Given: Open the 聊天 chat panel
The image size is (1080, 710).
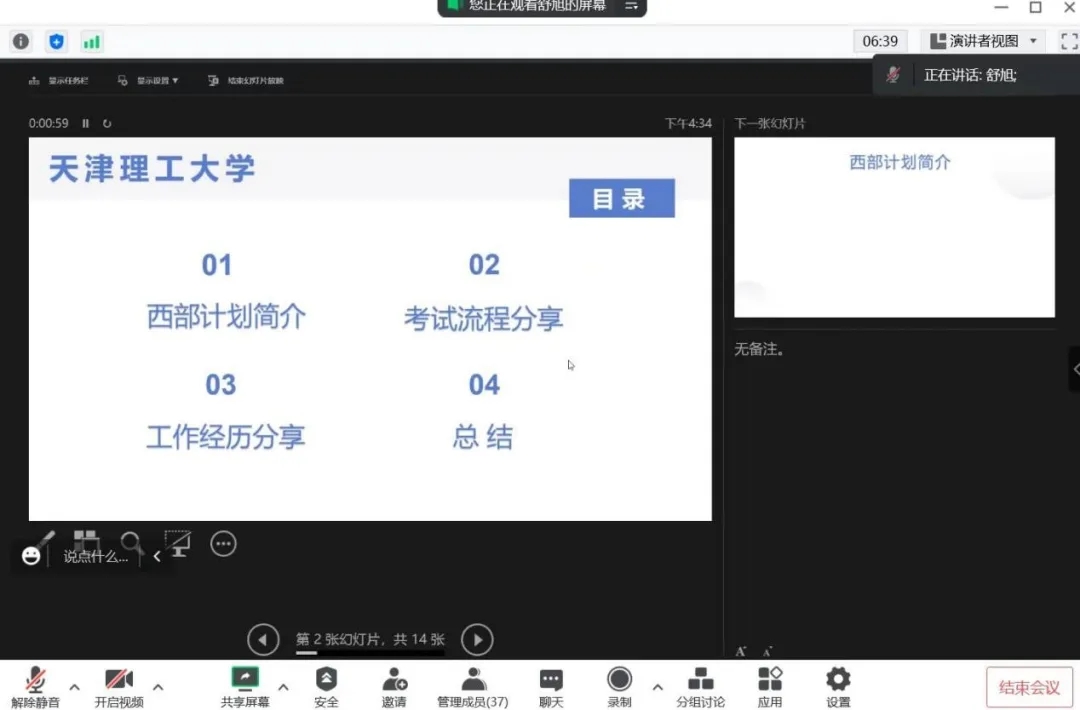Looking at the screenshot, I should (x=551, y=681).
